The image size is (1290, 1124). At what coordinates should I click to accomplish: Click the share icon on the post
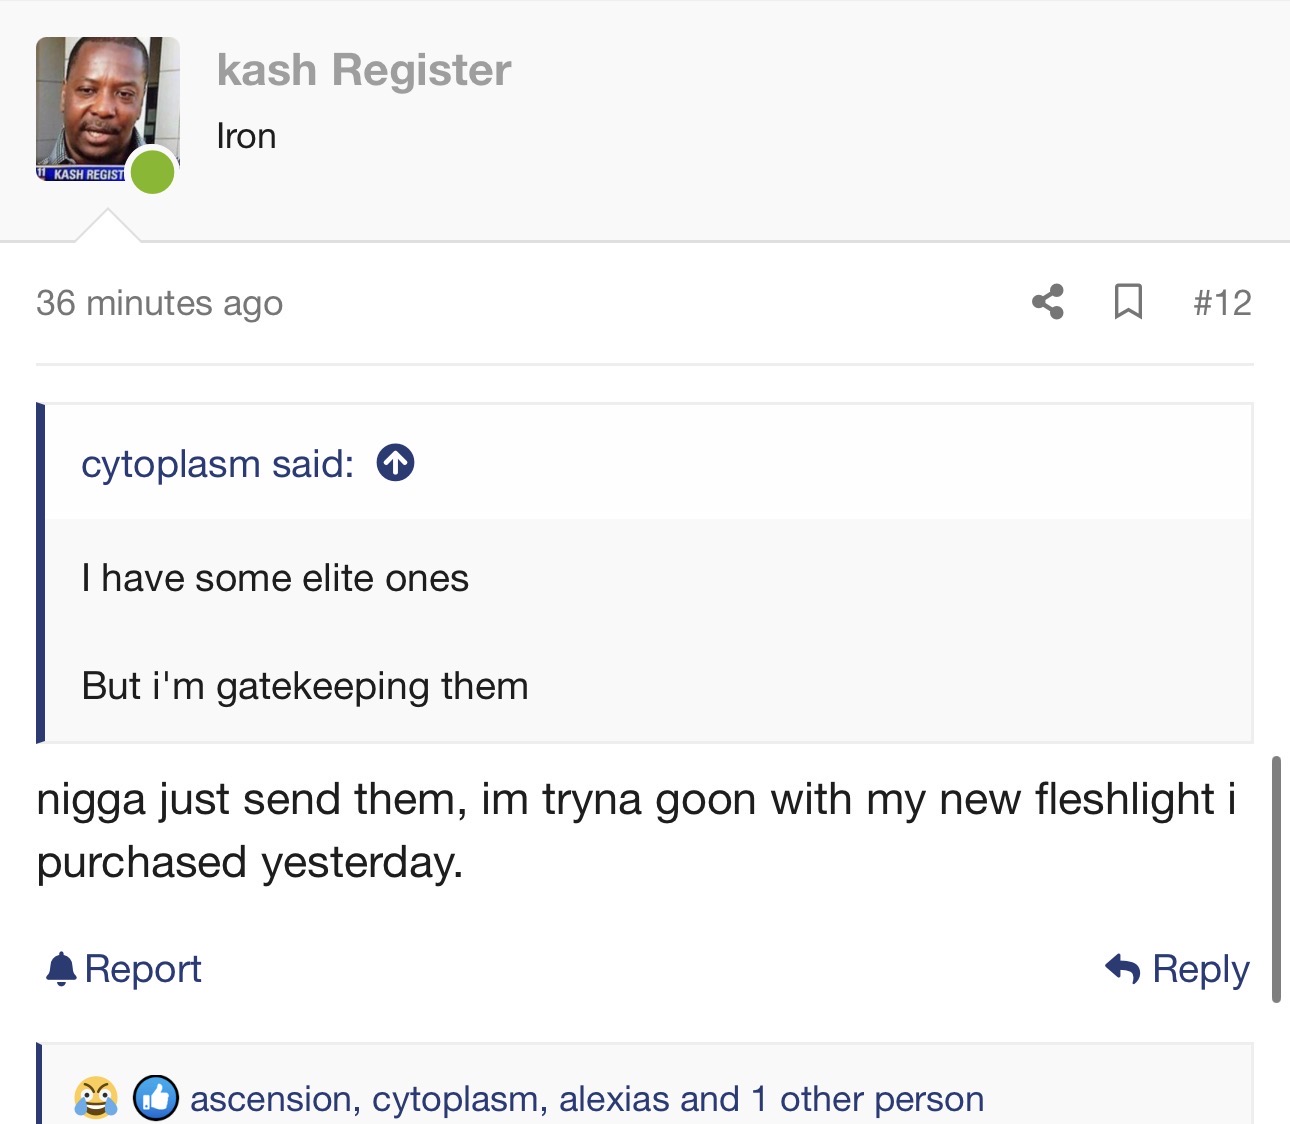point(1048,302)
